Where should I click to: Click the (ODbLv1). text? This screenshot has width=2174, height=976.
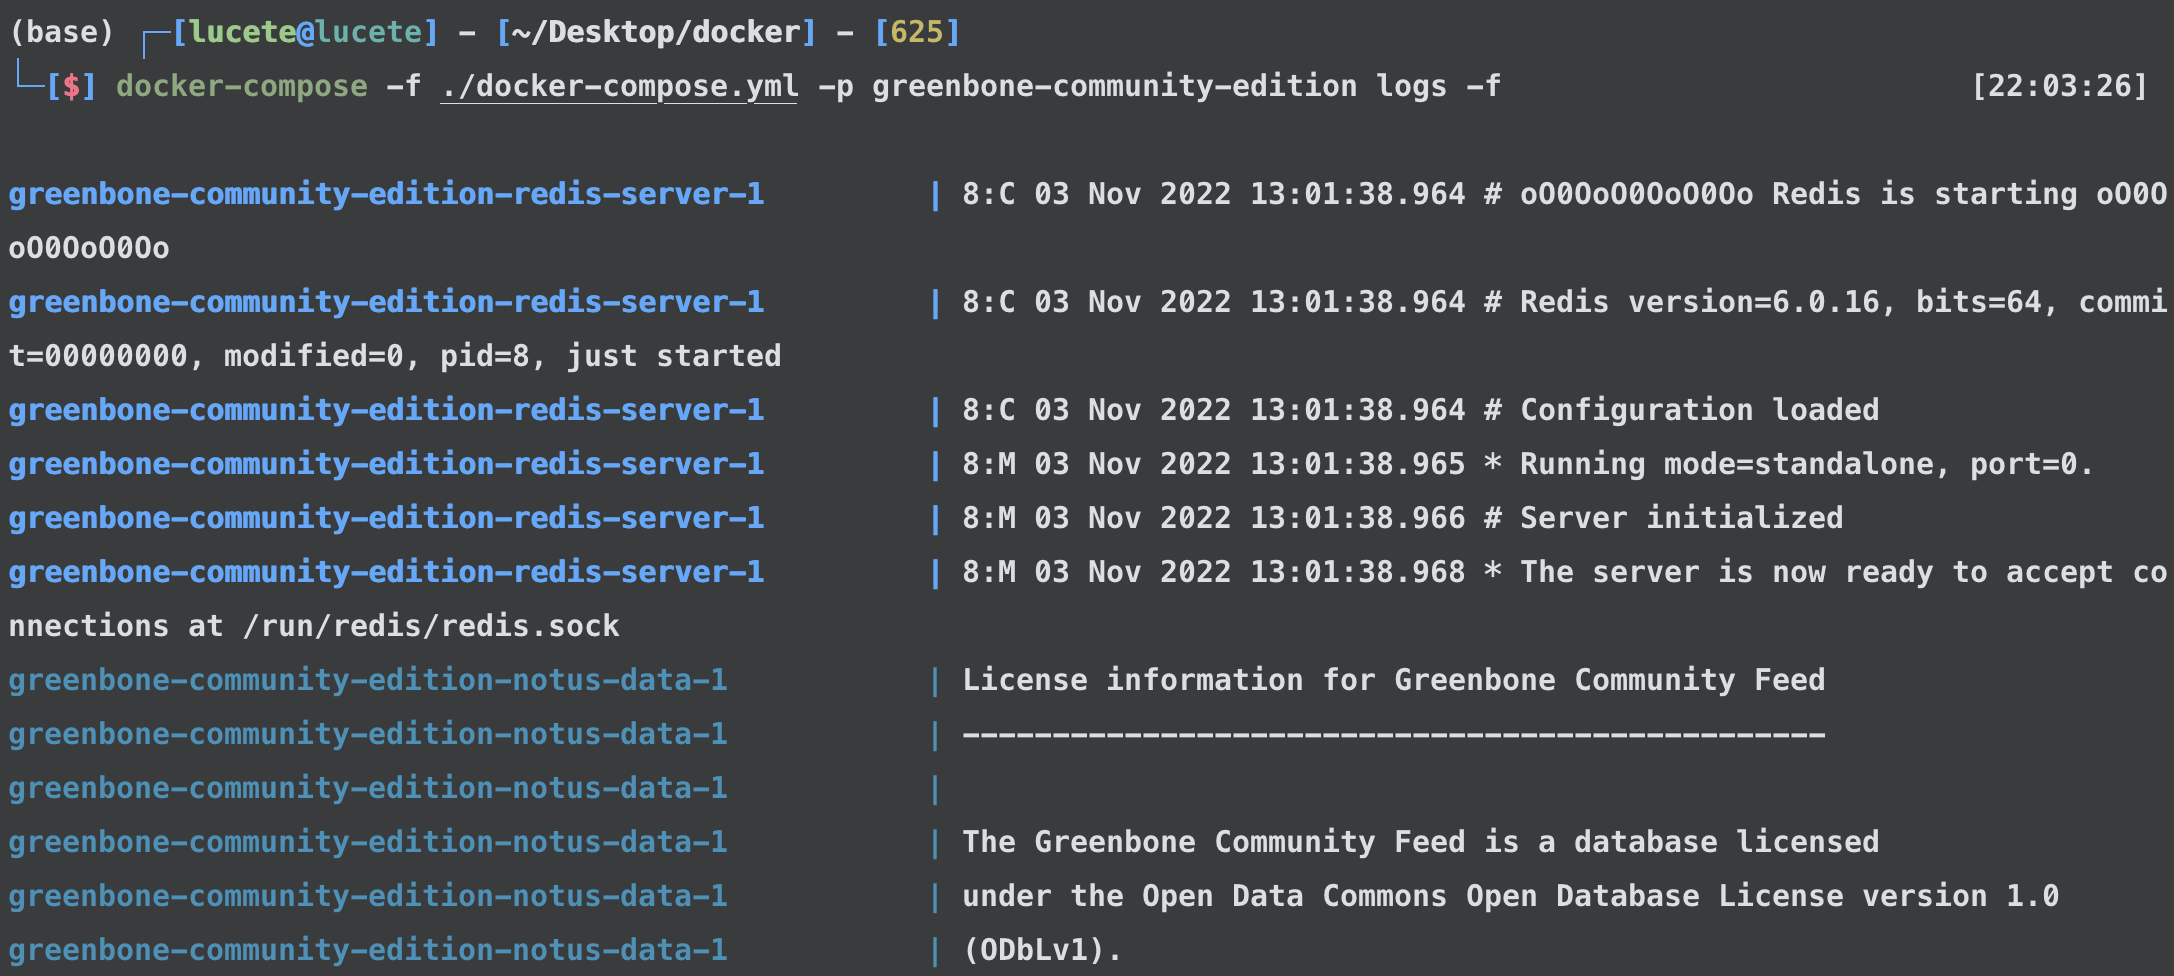1042,950
